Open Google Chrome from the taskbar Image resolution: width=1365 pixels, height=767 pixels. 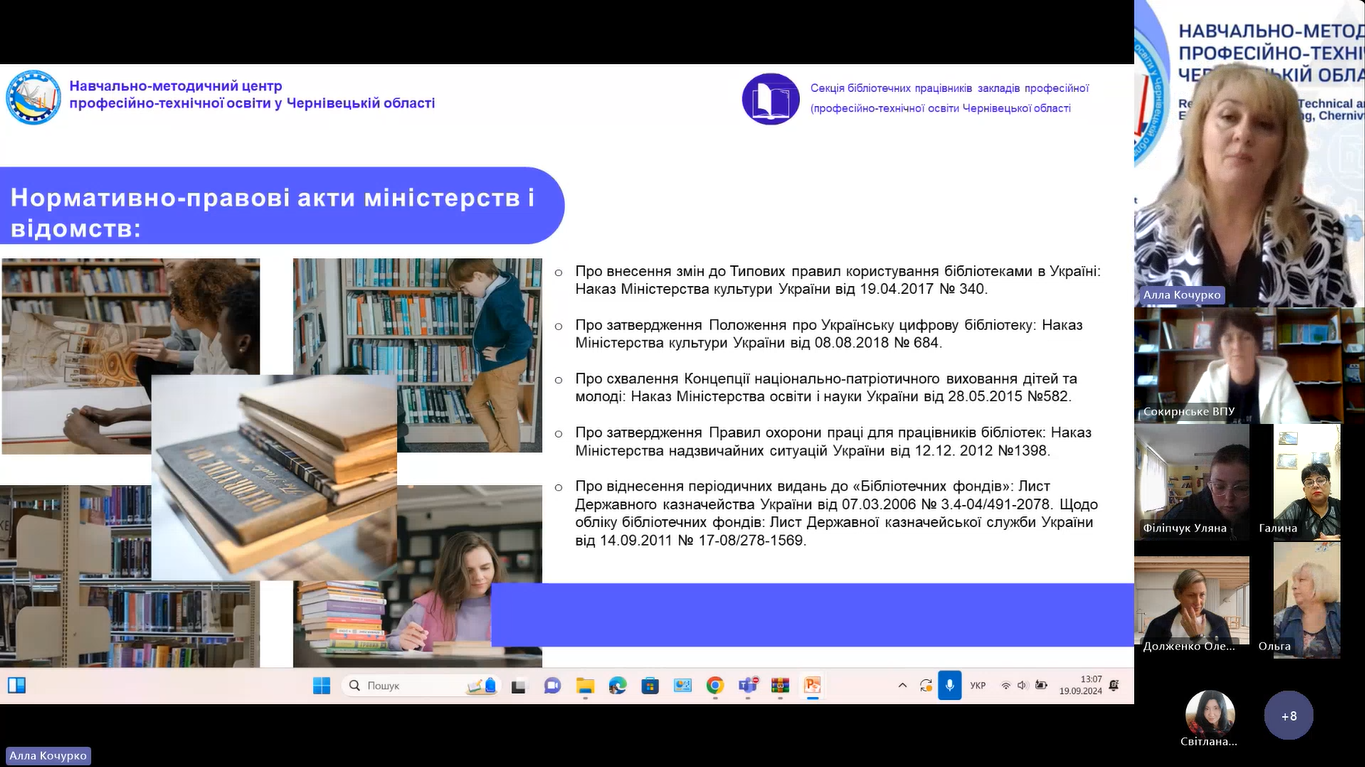click(715, 686)
